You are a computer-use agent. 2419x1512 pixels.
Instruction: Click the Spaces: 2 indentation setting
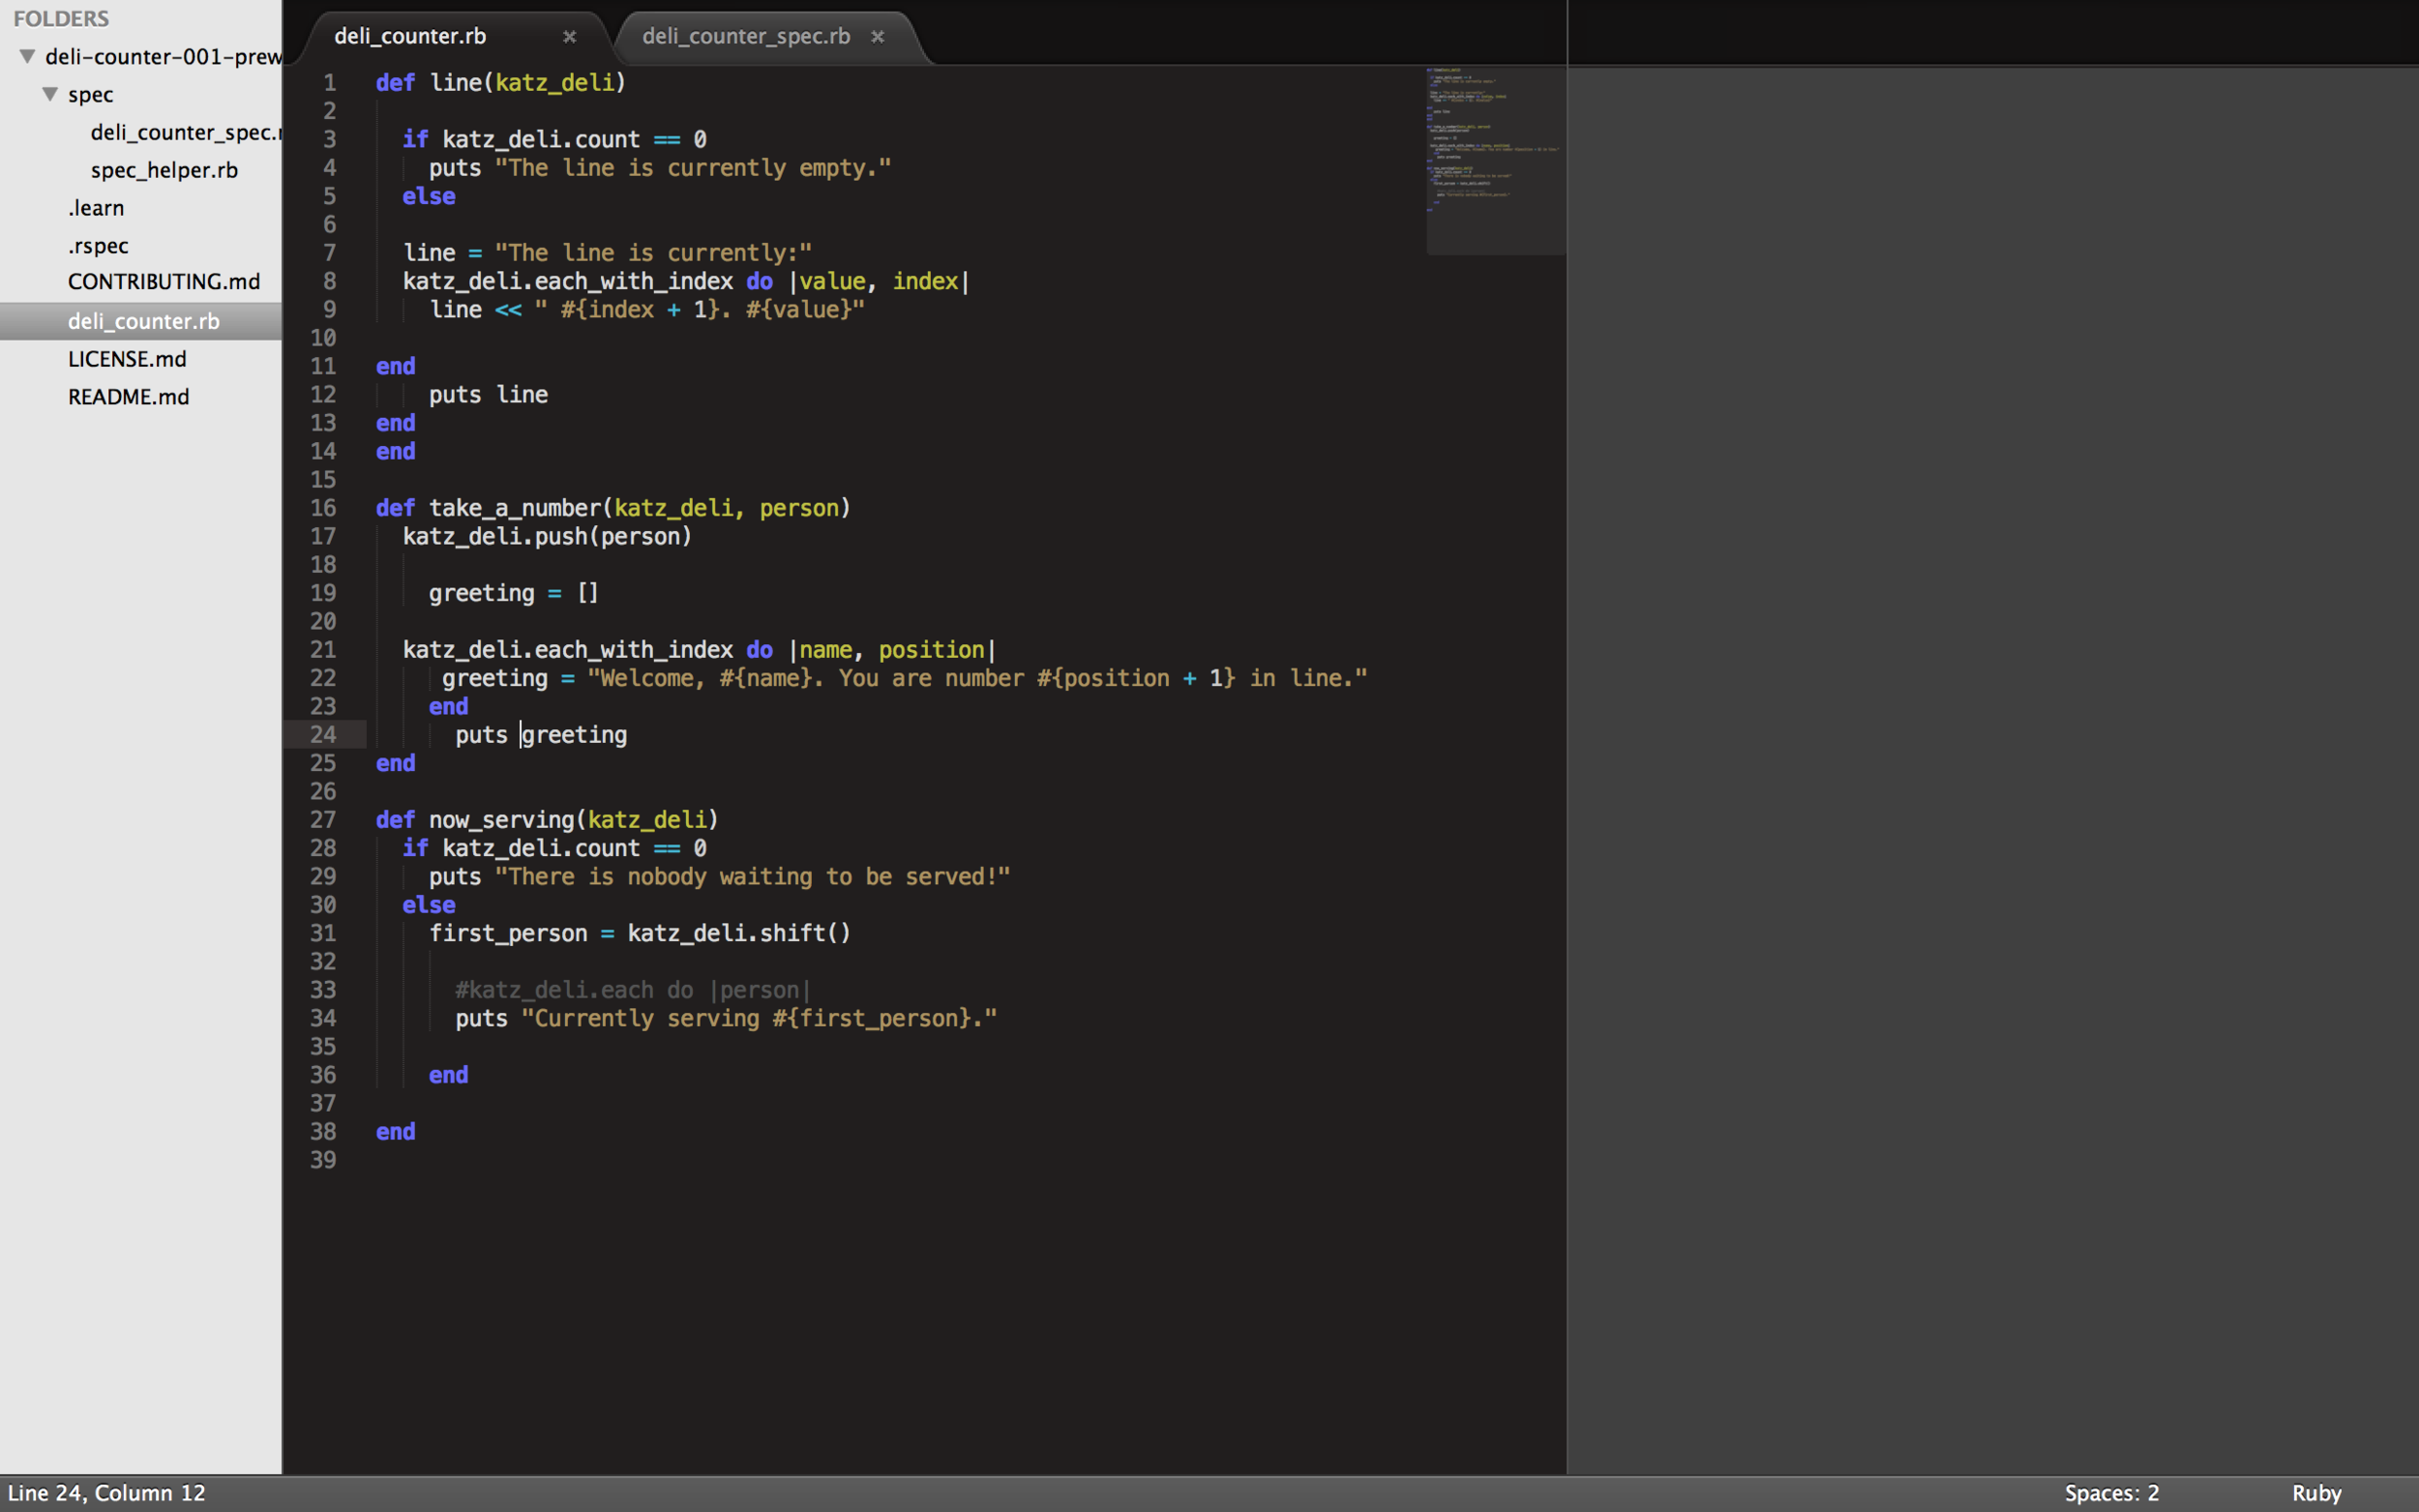(2111, 1493)
